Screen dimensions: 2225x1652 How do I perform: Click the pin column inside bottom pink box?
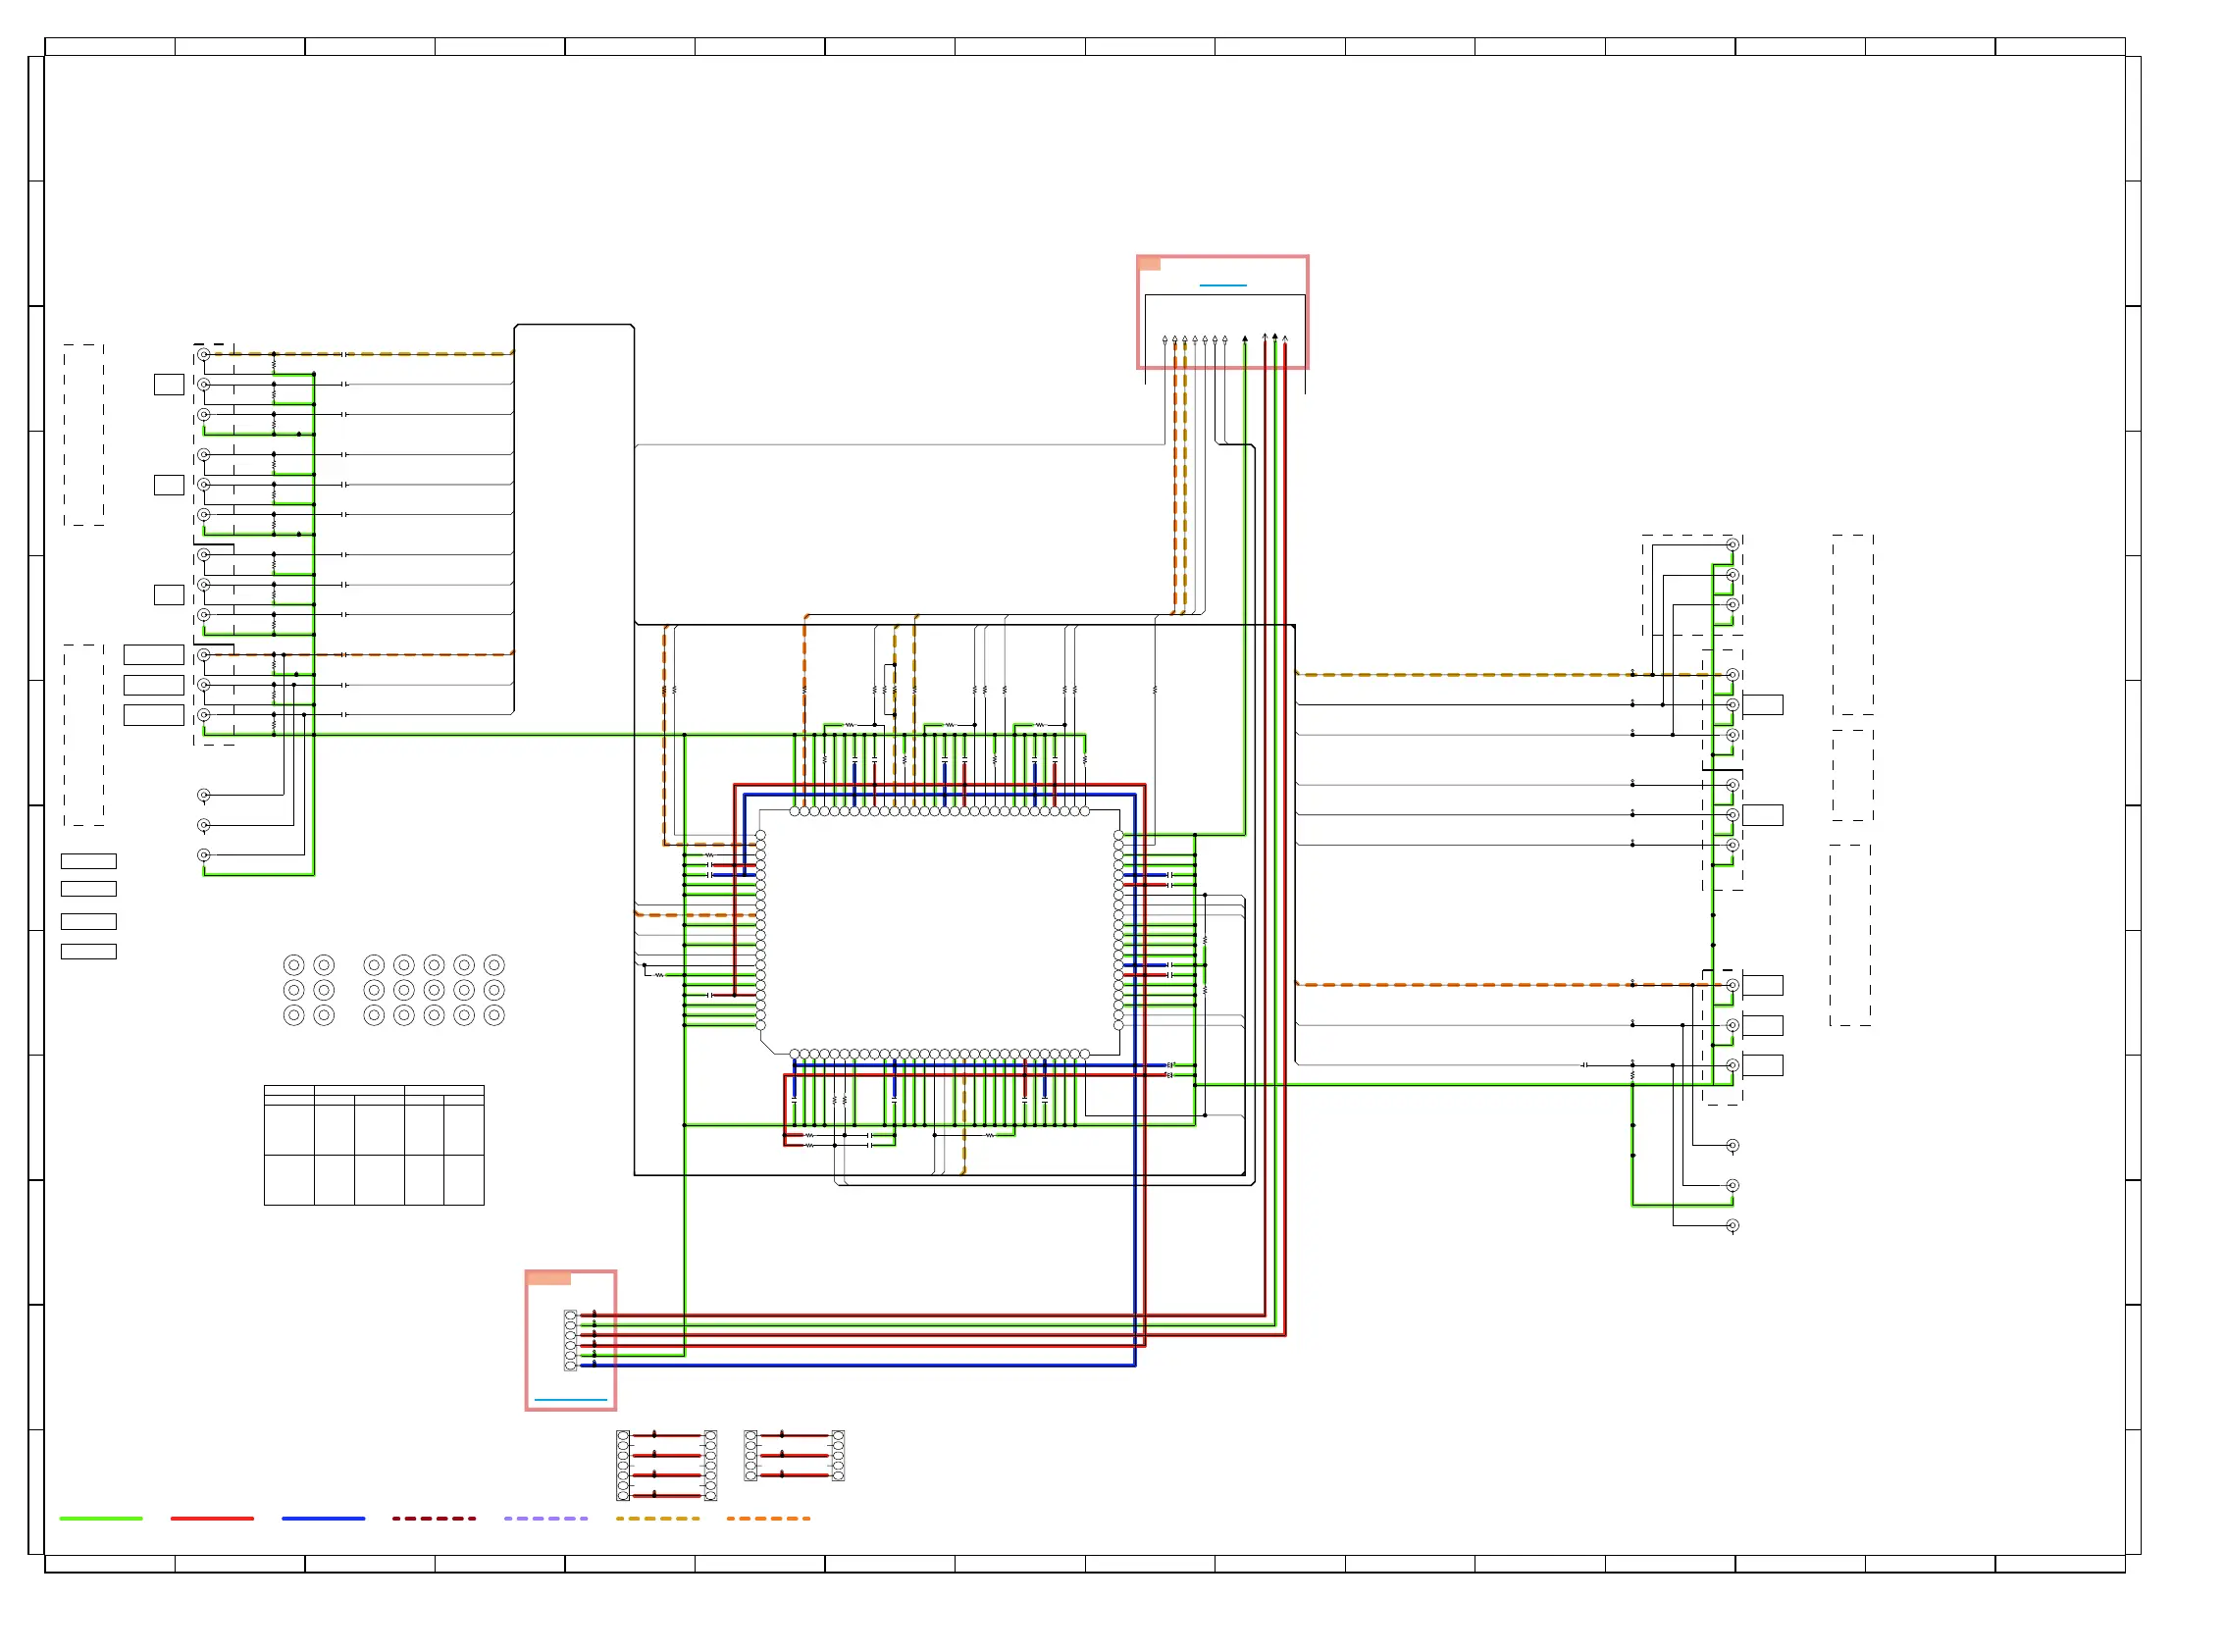(x=570, y=1340)
